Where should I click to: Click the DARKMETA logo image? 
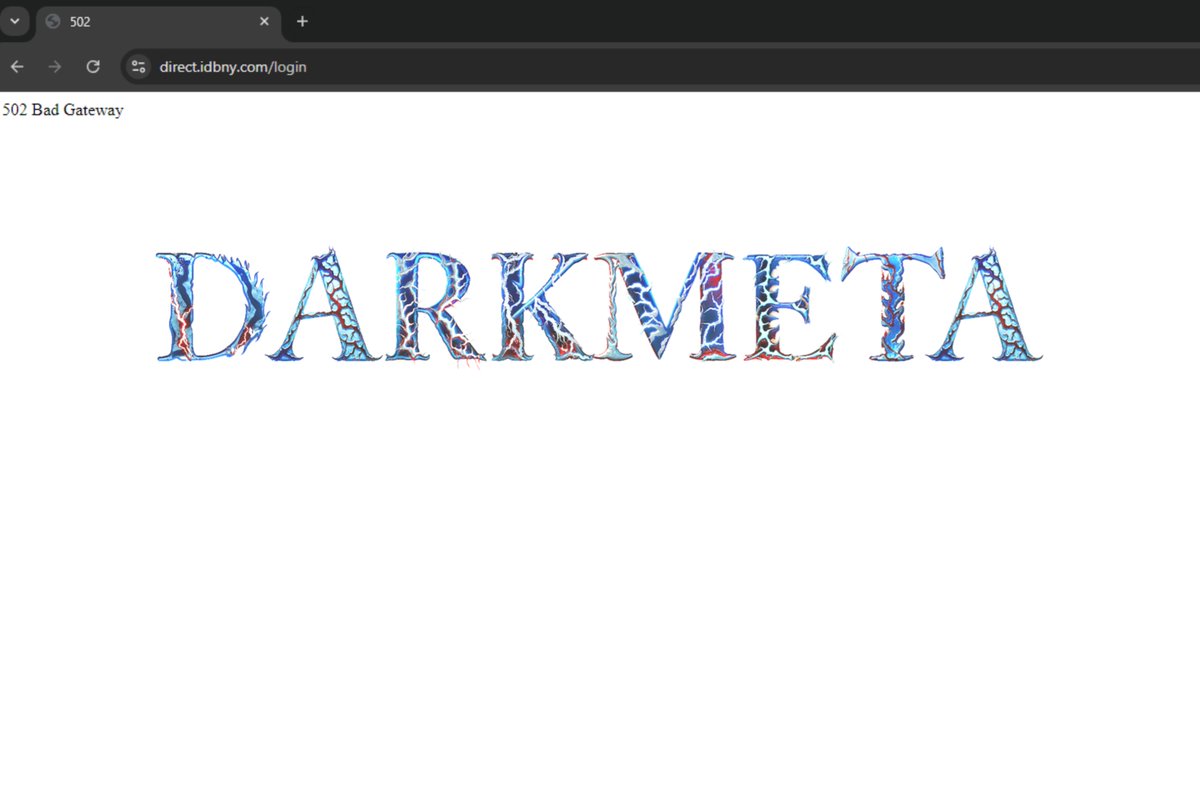[x=600, y=306]
